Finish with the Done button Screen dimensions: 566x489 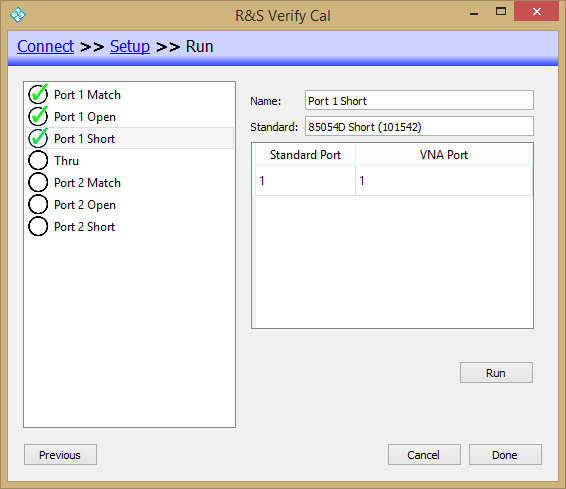coord(505,454)
